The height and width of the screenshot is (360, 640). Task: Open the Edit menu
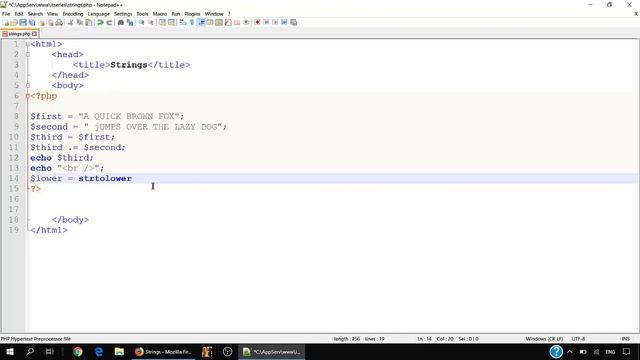point(19,14)
